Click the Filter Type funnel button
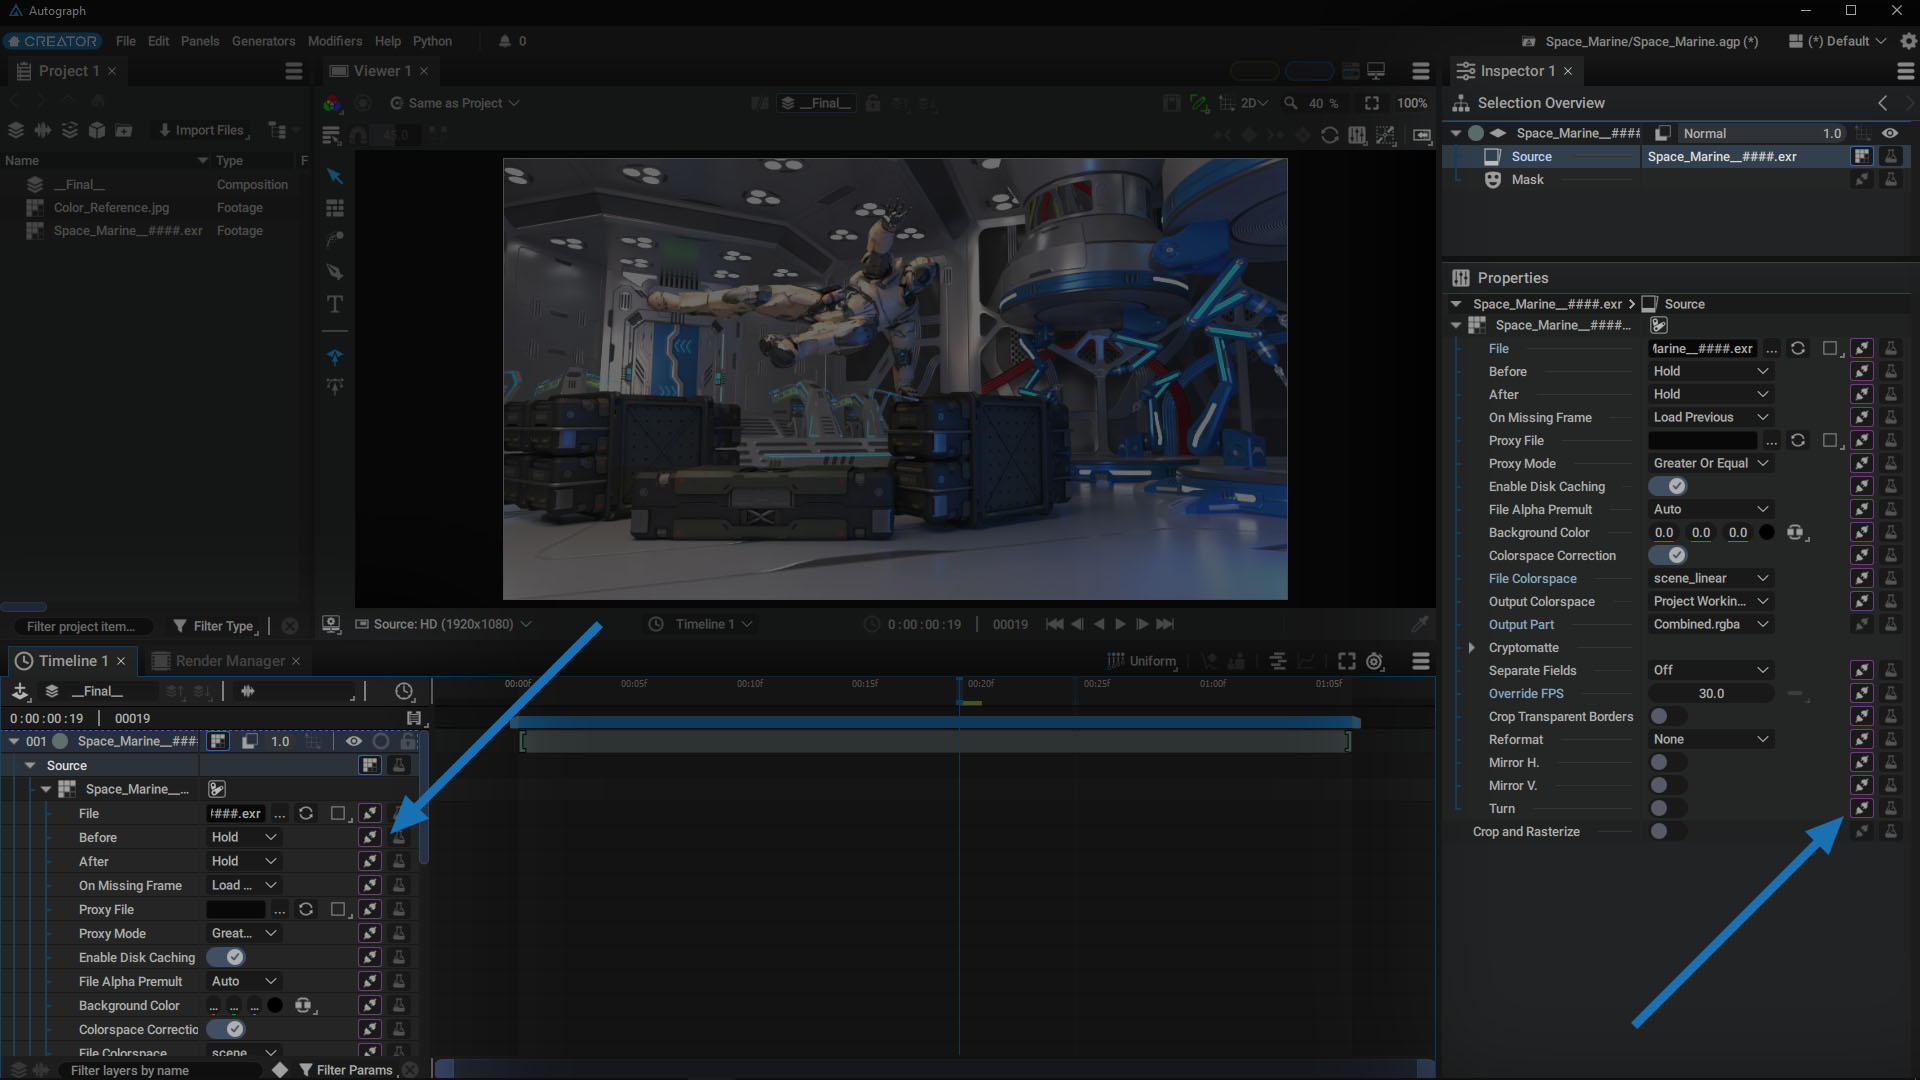 pyautogui.click(x=214, y=626)
